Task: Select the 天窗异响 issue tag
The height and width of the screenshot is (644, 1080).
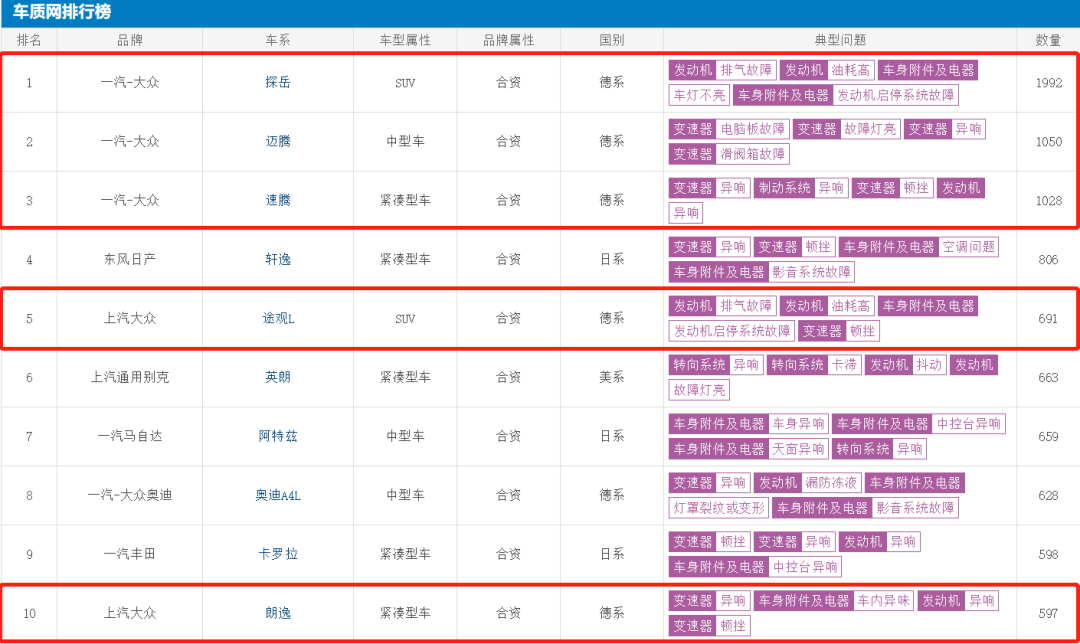Action: point(798,449)
